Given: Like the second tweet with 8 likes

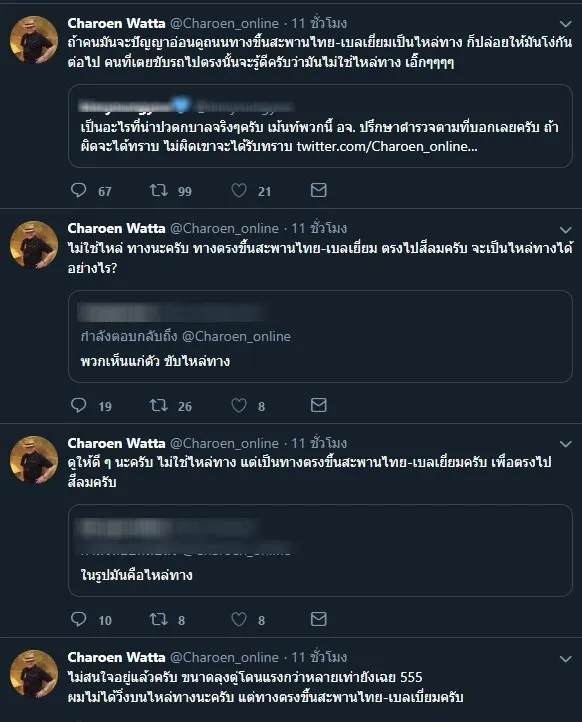Looking at the screenshot, I should pos(239,405).
